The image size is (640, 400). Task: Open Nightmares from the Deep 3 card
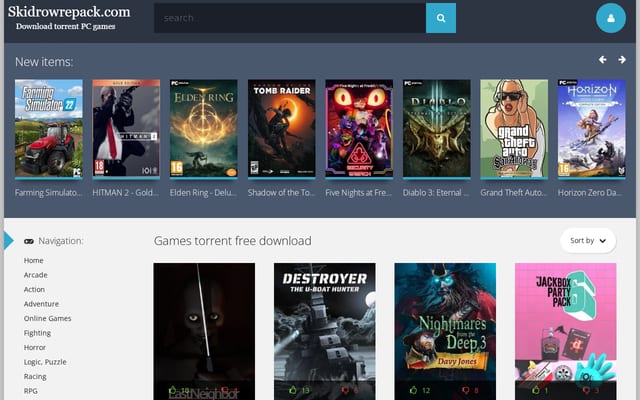pos(445,331)
